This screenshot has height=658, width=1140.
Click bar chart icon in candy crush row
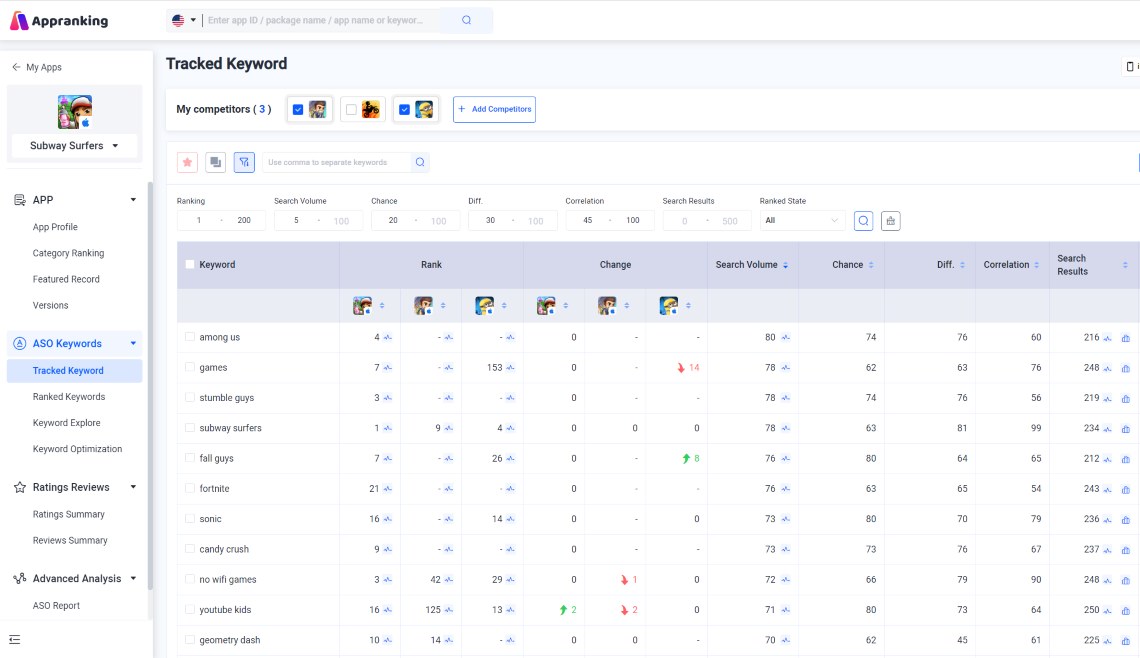tap(1126, 550)
